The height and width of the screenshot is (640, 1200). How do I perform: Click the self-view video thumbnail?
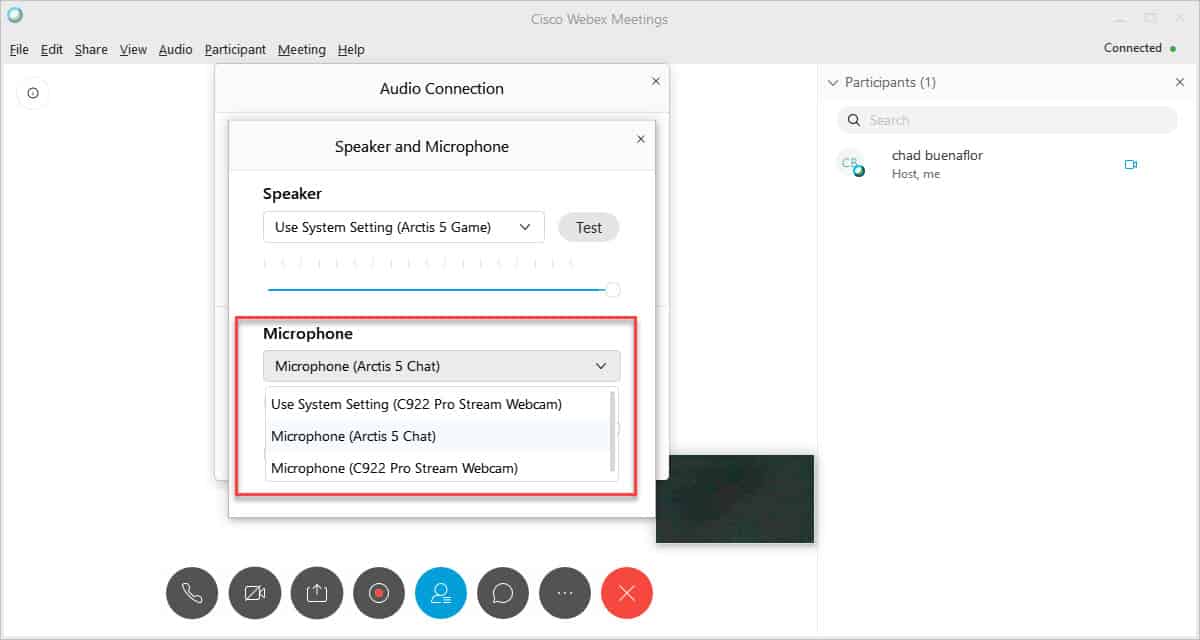(x=735, y=499)
